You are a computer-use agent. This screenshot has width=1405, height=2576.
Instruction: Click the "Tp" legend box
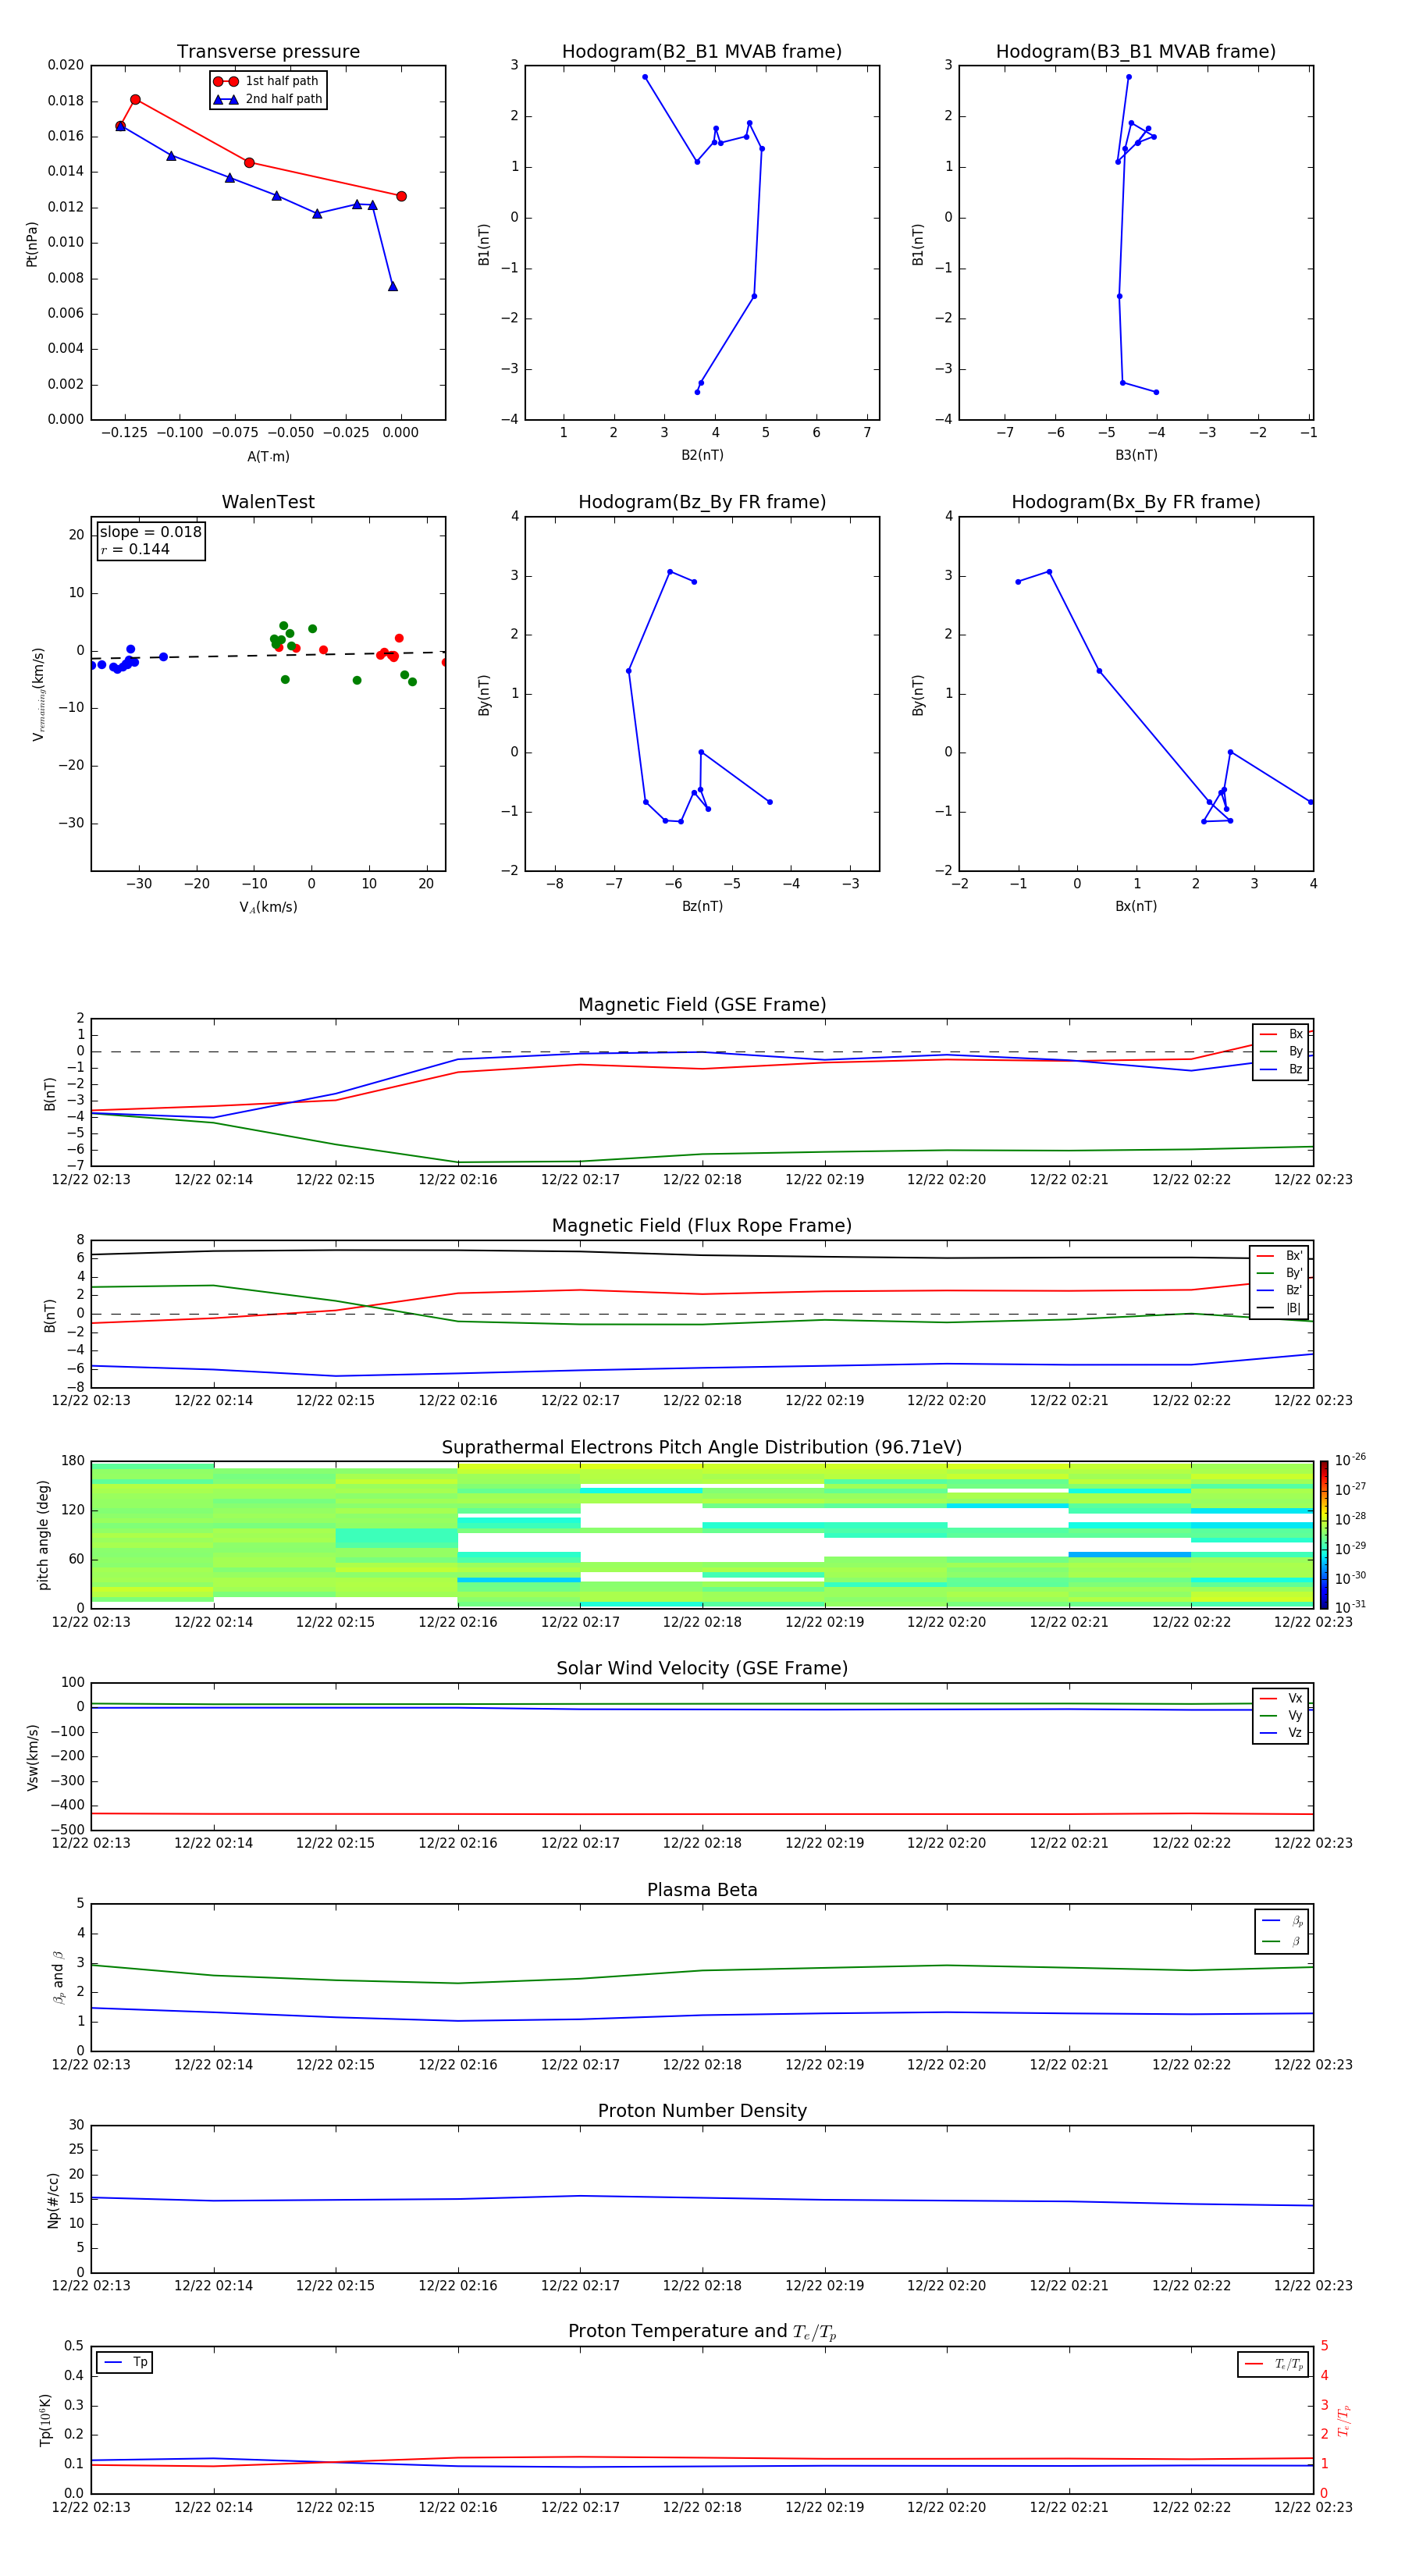click(125, 2362)
